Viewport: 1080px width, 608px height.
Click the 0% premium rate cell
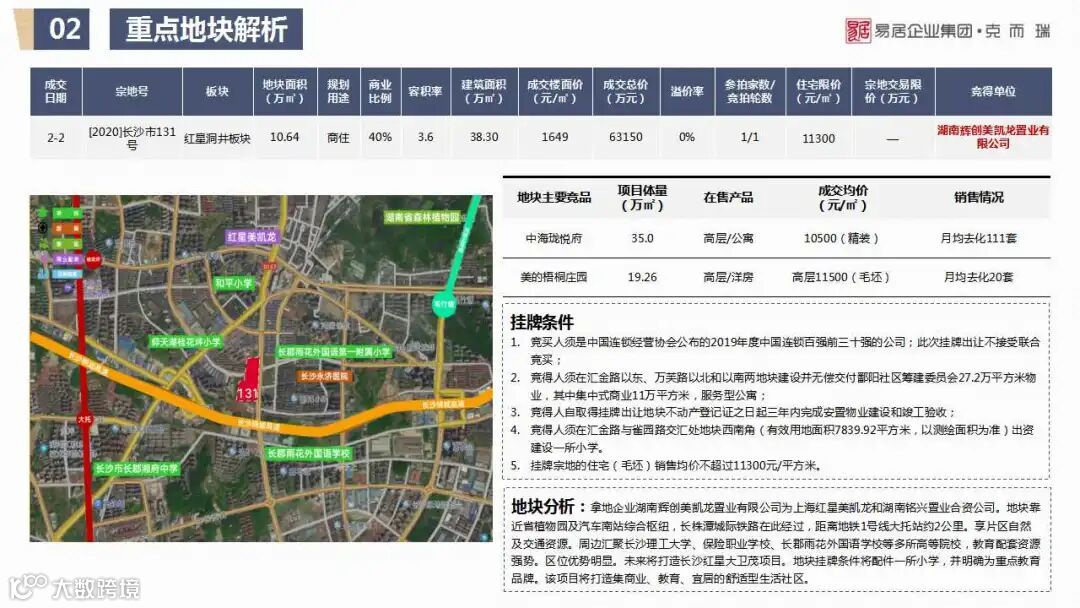click(x=687, y=137)
